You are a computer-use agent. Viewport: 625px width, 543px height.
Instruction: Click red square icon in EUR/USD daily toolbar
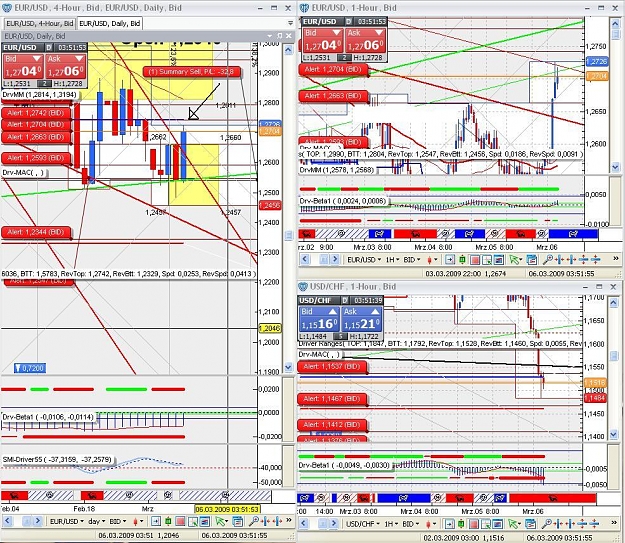180,521
